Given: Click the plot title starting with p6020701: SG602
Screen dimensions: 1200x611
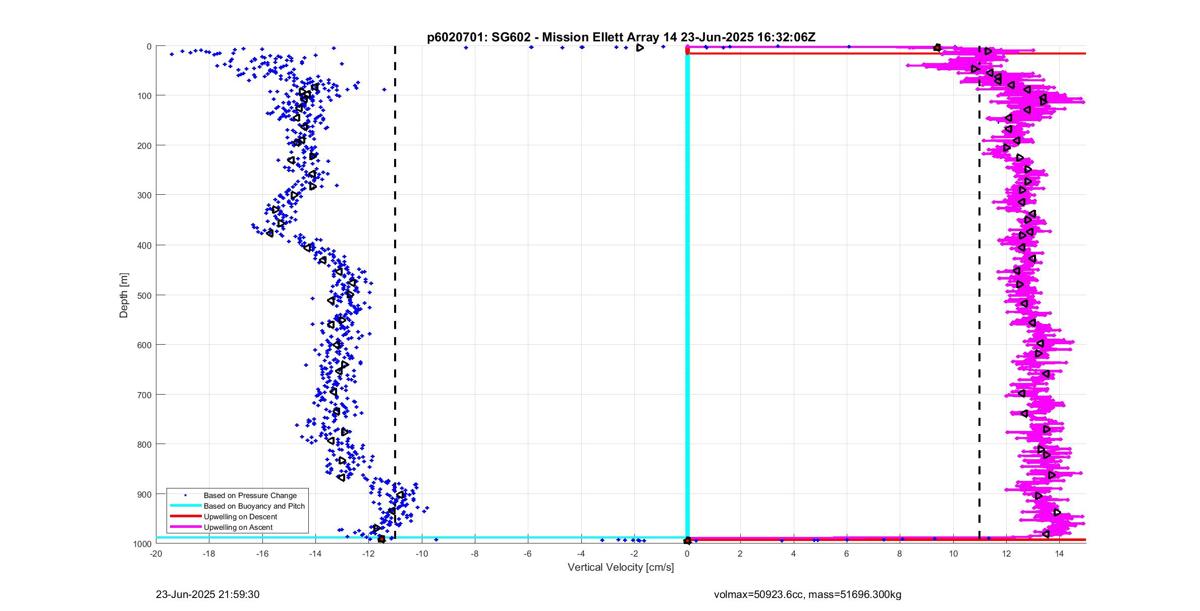Looking at the screenshot, I should [x=621, y=36].
